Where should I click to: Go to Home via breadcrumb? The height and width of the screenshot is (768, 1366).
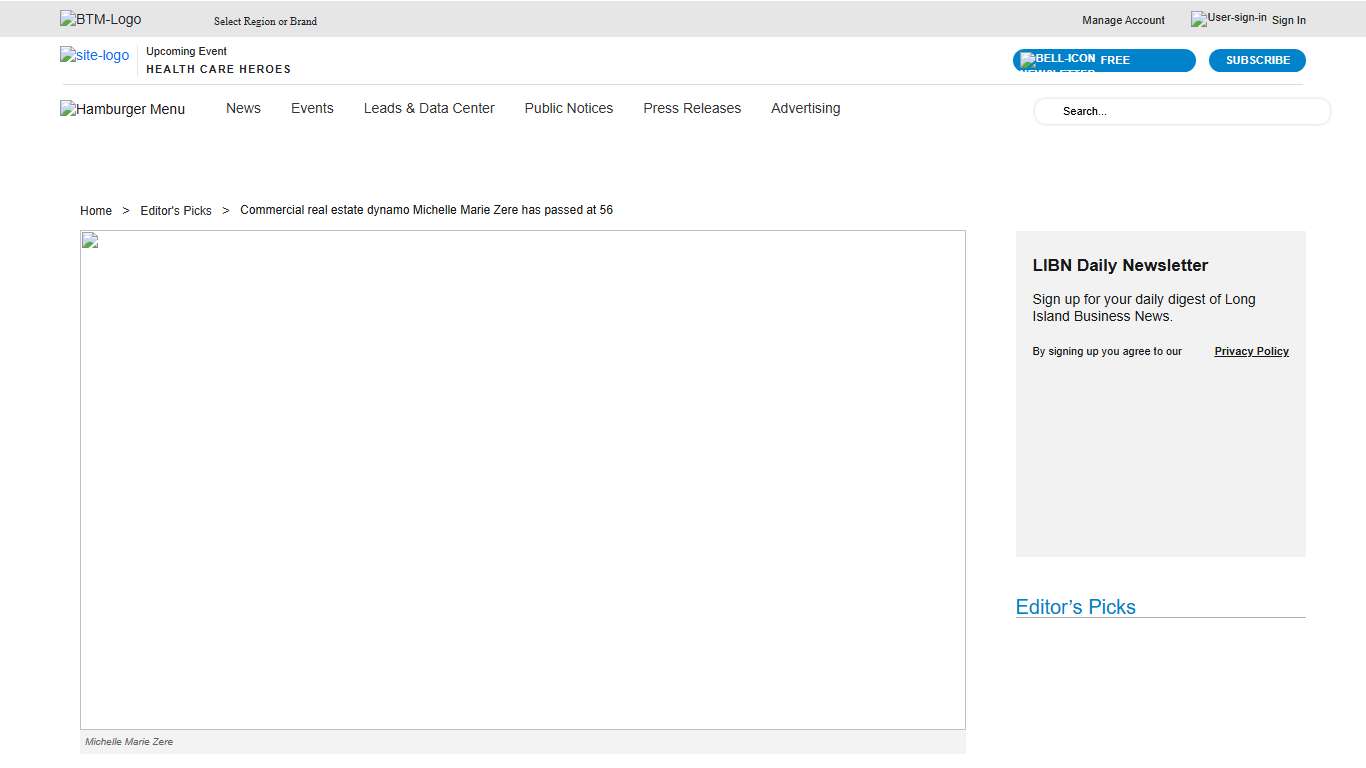pyautogui.click(x=96, y=211)
